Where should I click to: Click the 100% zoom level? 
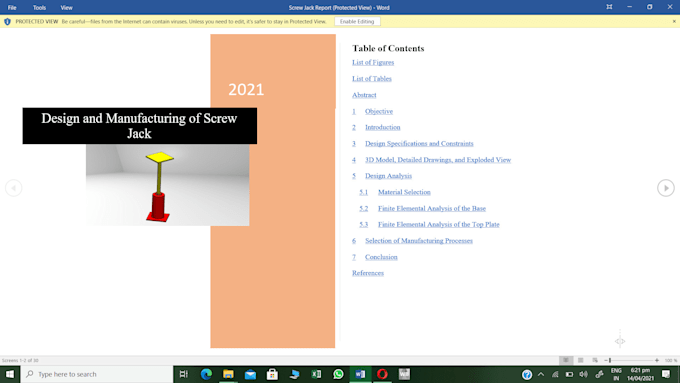pyautogui.click(x=670, y=360)
